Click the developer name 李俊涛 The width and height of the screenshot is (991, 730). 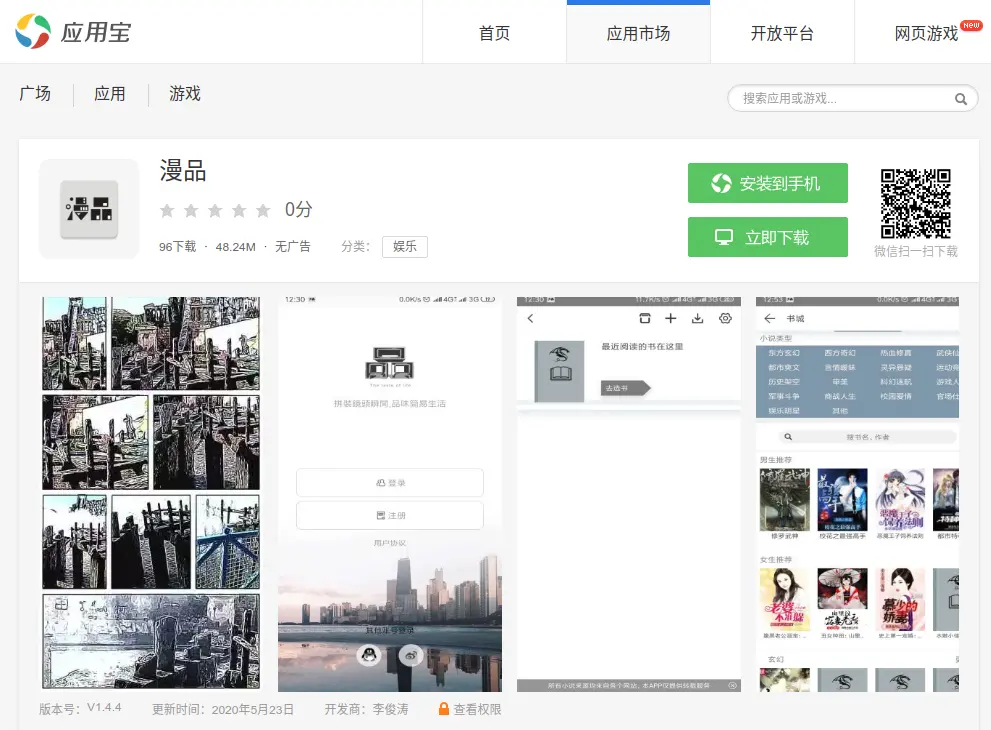click(x=391, y=710)
